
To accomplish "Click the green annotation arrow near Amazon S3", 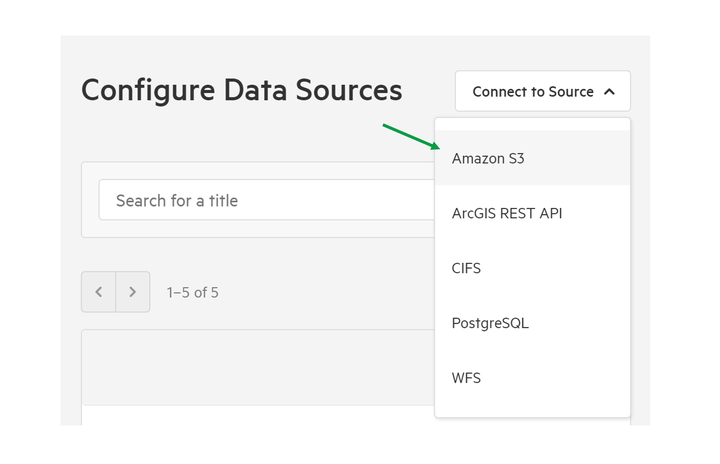I will click(411, 136).
